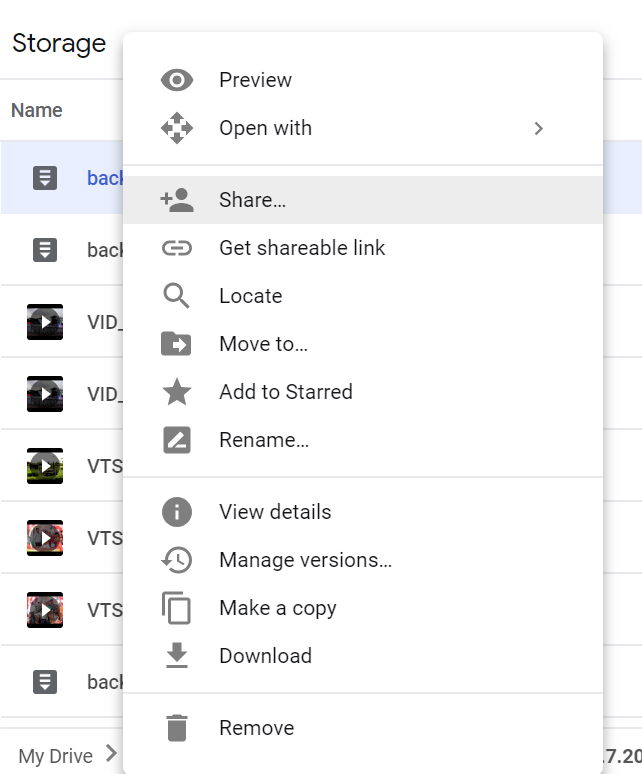
Task: Click the Download arrow icon
Action: tap(177, 656)
